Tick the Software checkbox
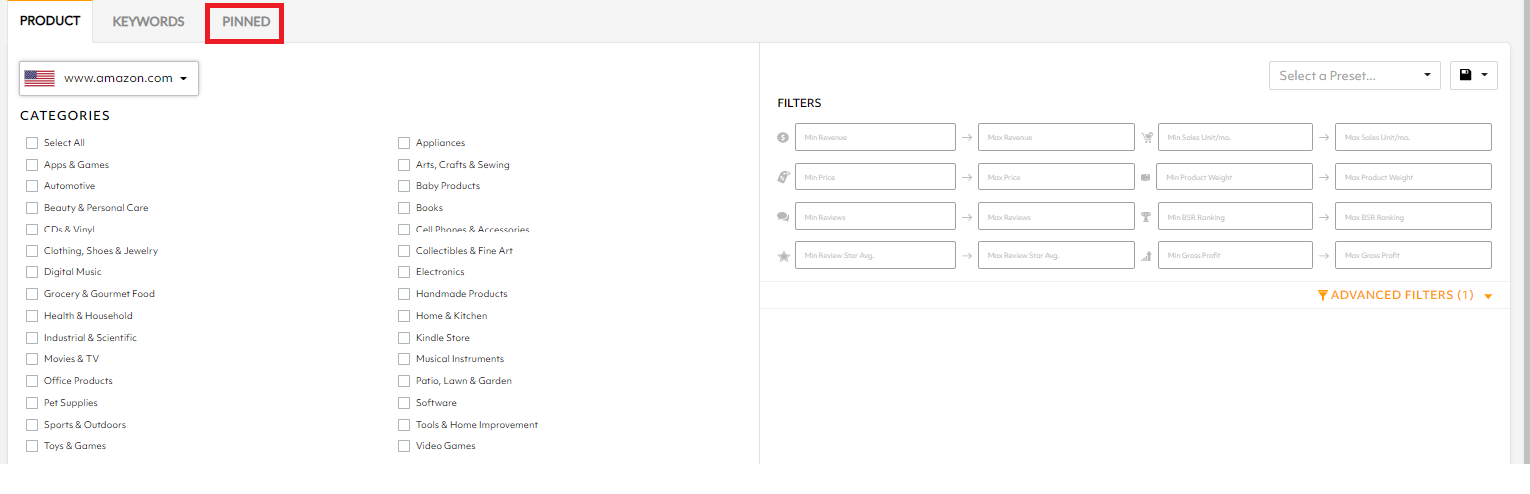 coord(404,403)
